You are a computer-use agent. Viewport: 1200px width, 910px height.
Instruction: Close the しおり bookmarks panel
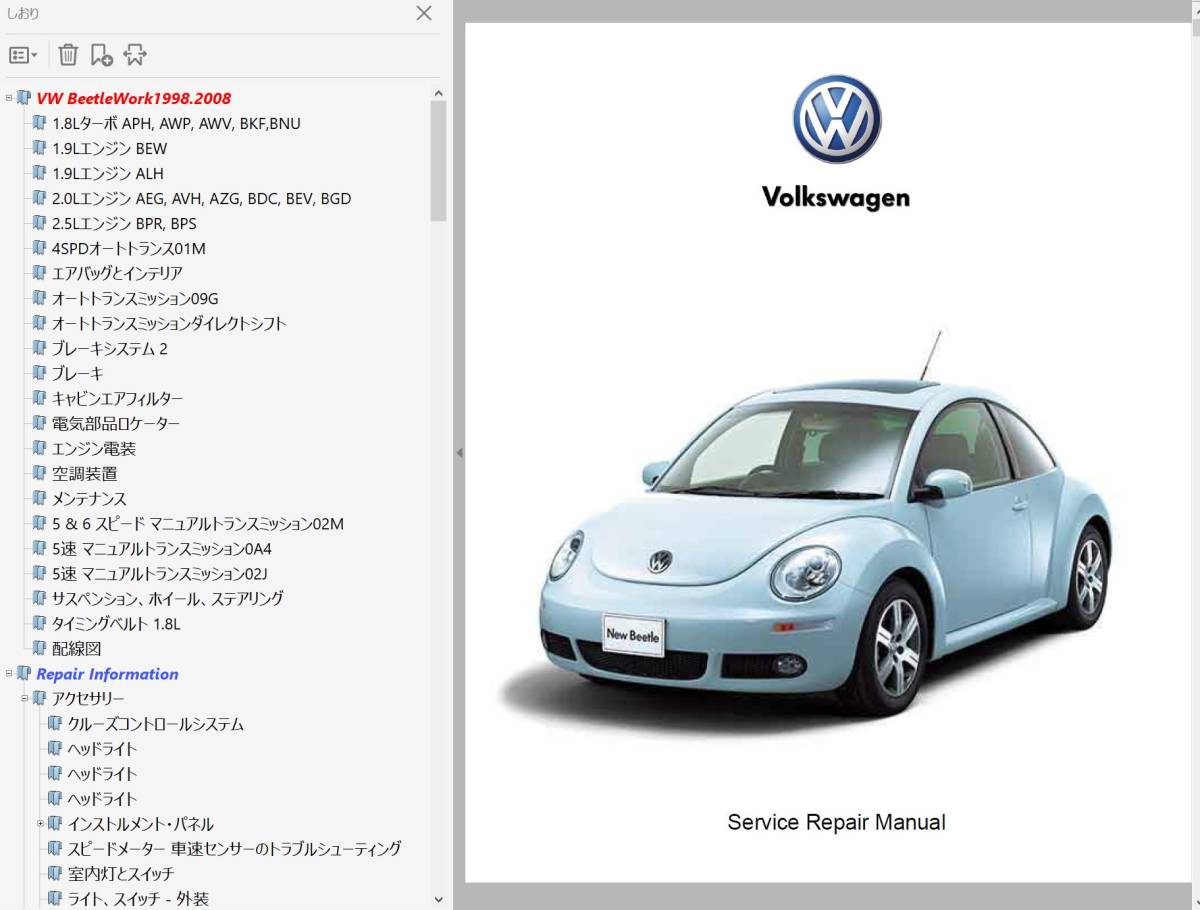tap(424, 14)
